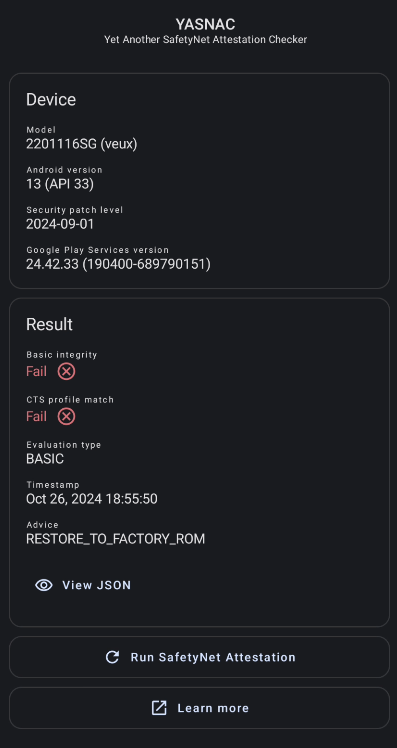Click the Result card heading
This screenshot has width=397, height=748.
click(x=49, y=324)
